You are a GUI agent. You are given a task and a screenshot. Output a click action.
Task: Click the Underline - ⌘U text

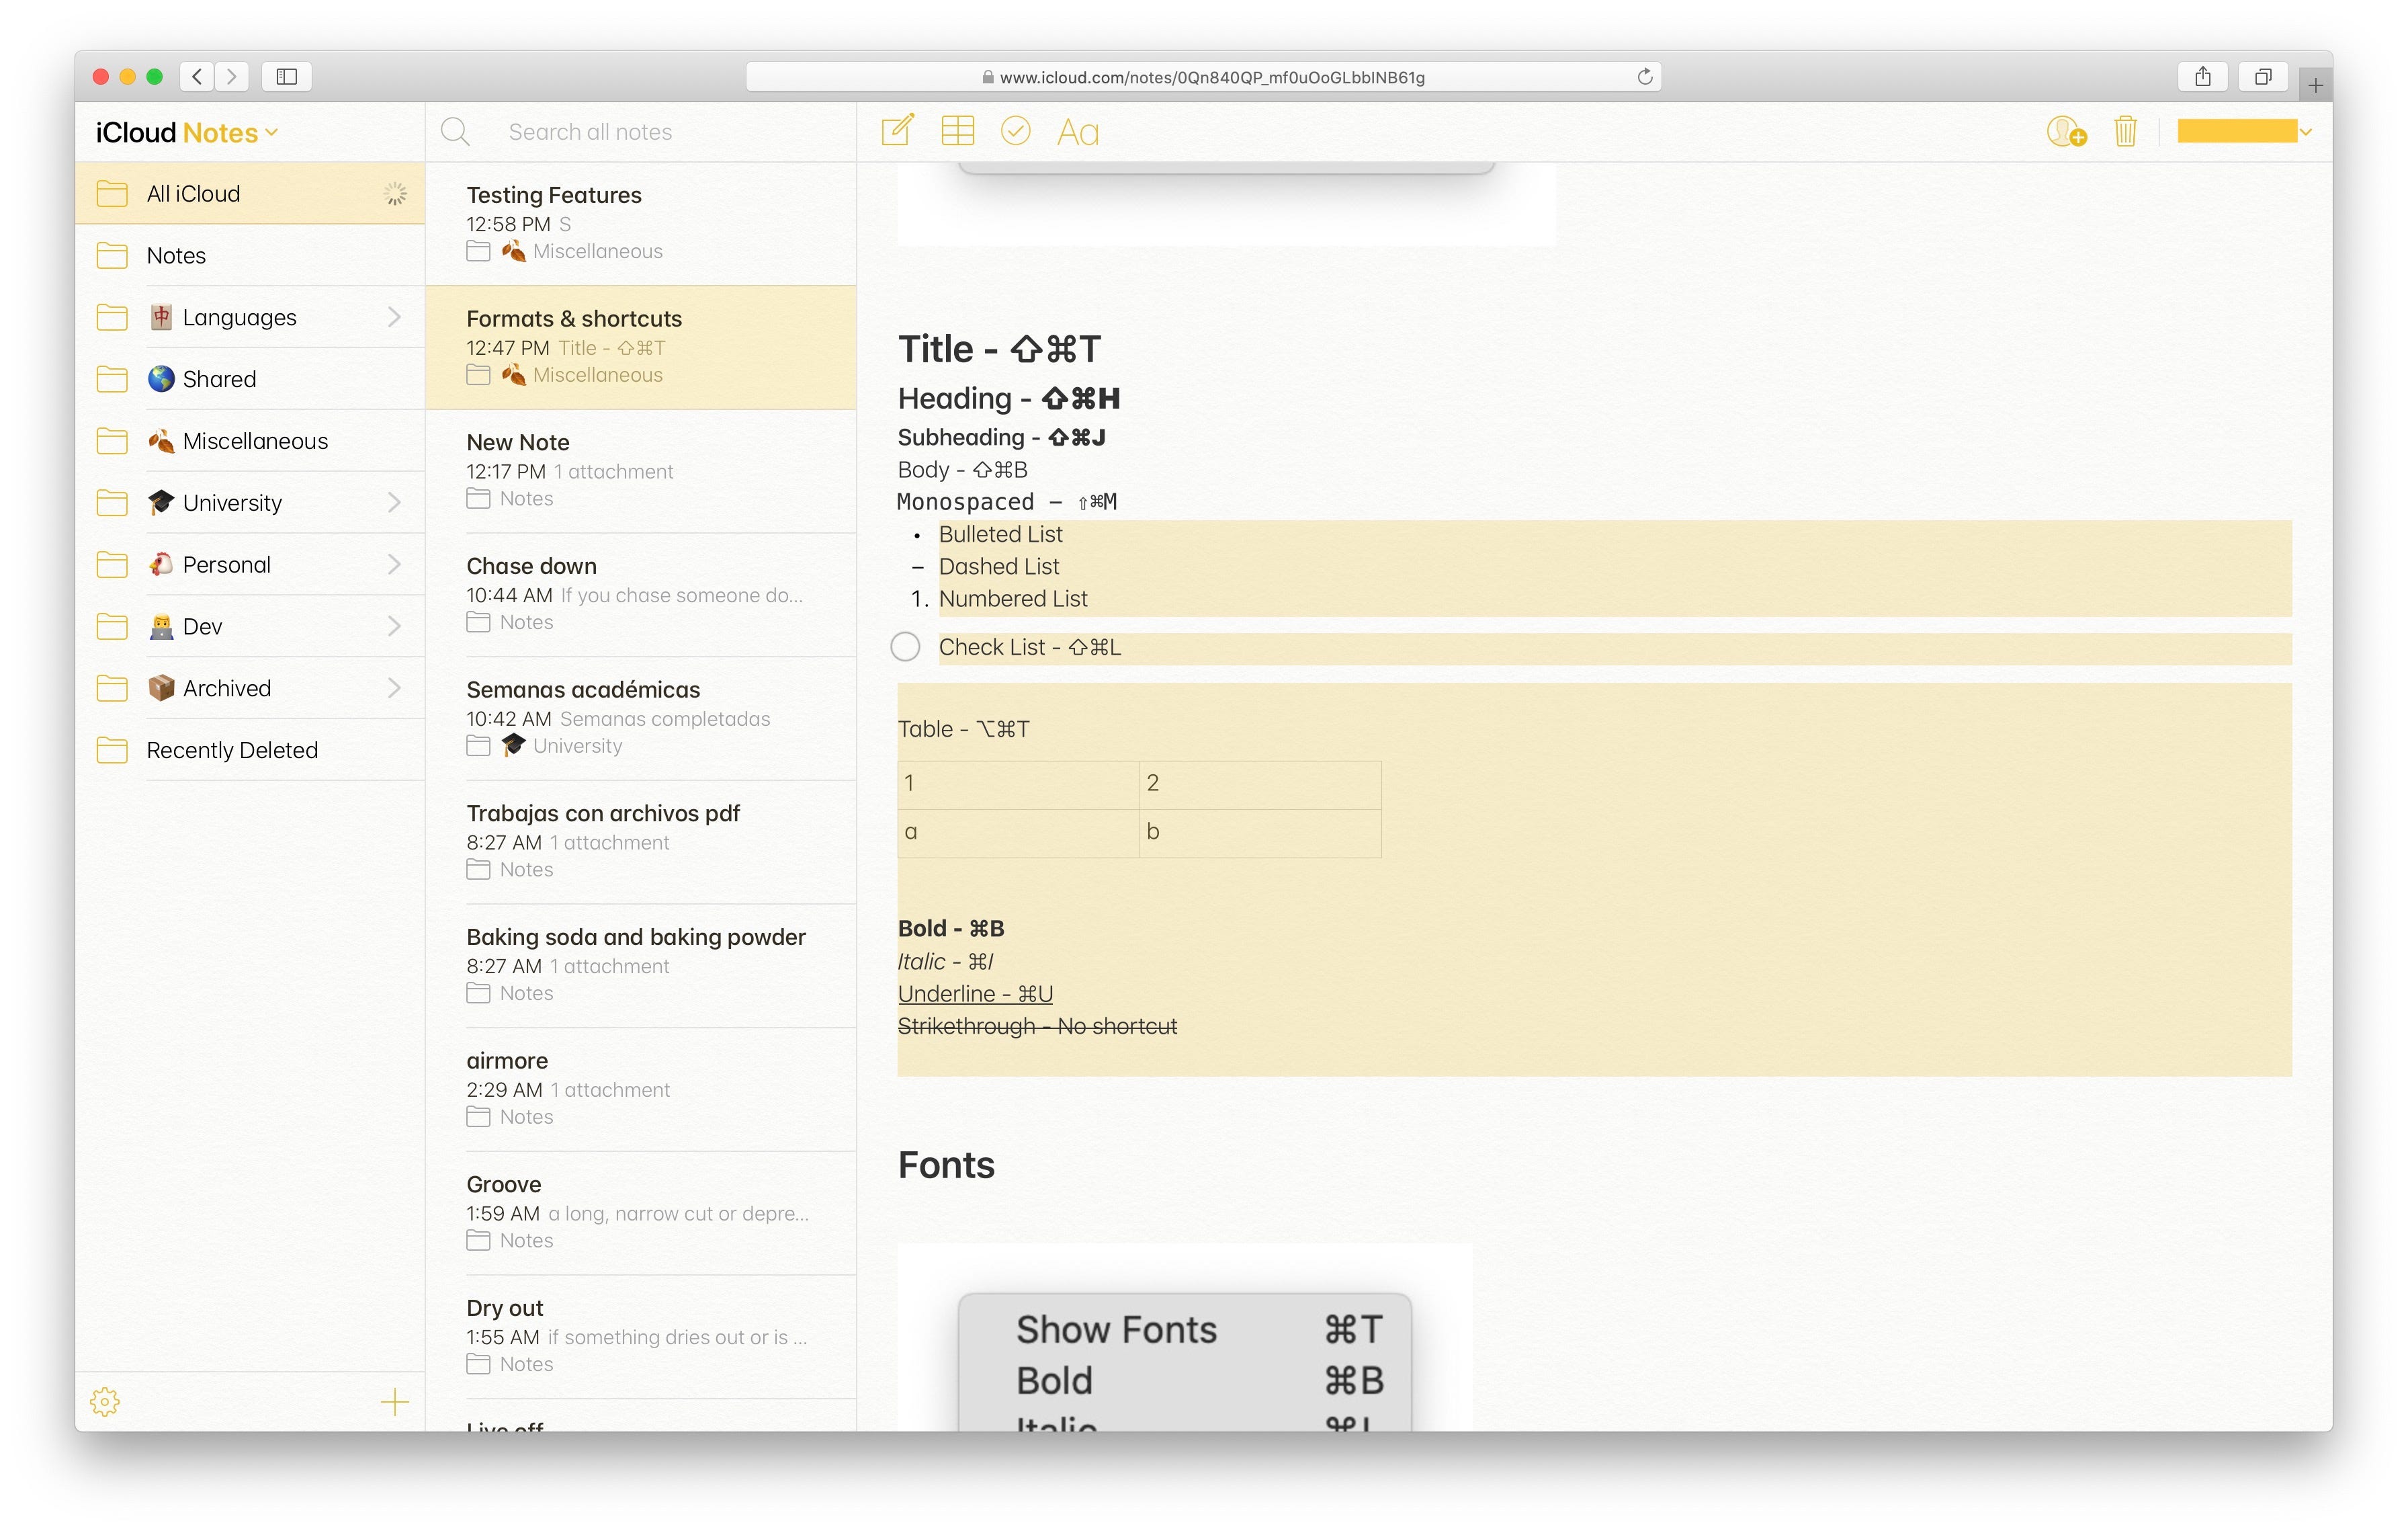tap(975, 994)
